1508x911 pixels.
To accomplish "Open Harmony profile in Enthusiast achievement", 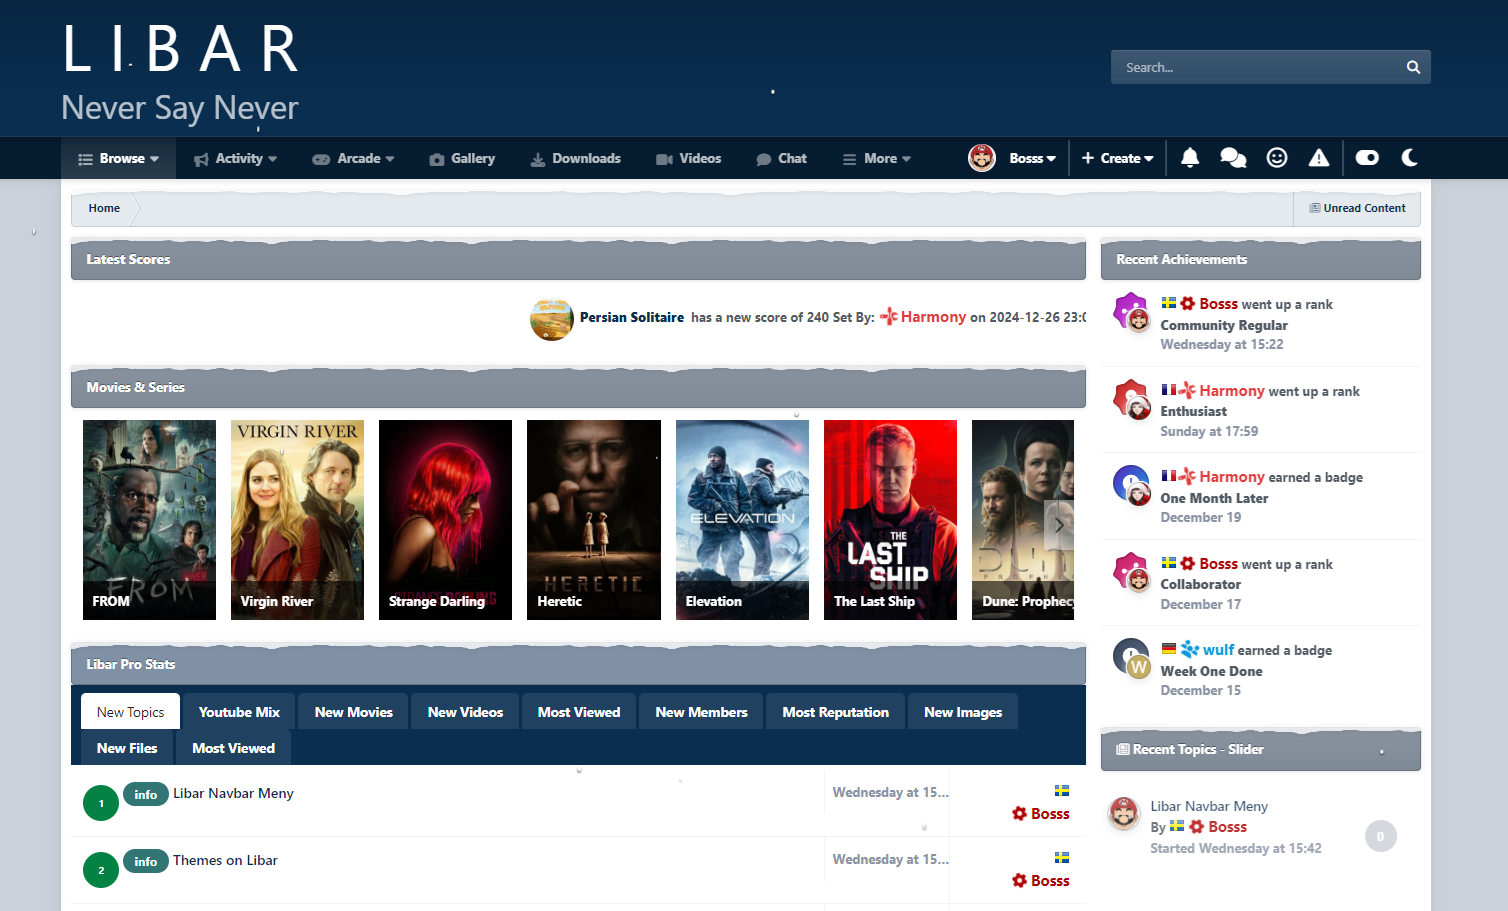I will click(1232, 391).
